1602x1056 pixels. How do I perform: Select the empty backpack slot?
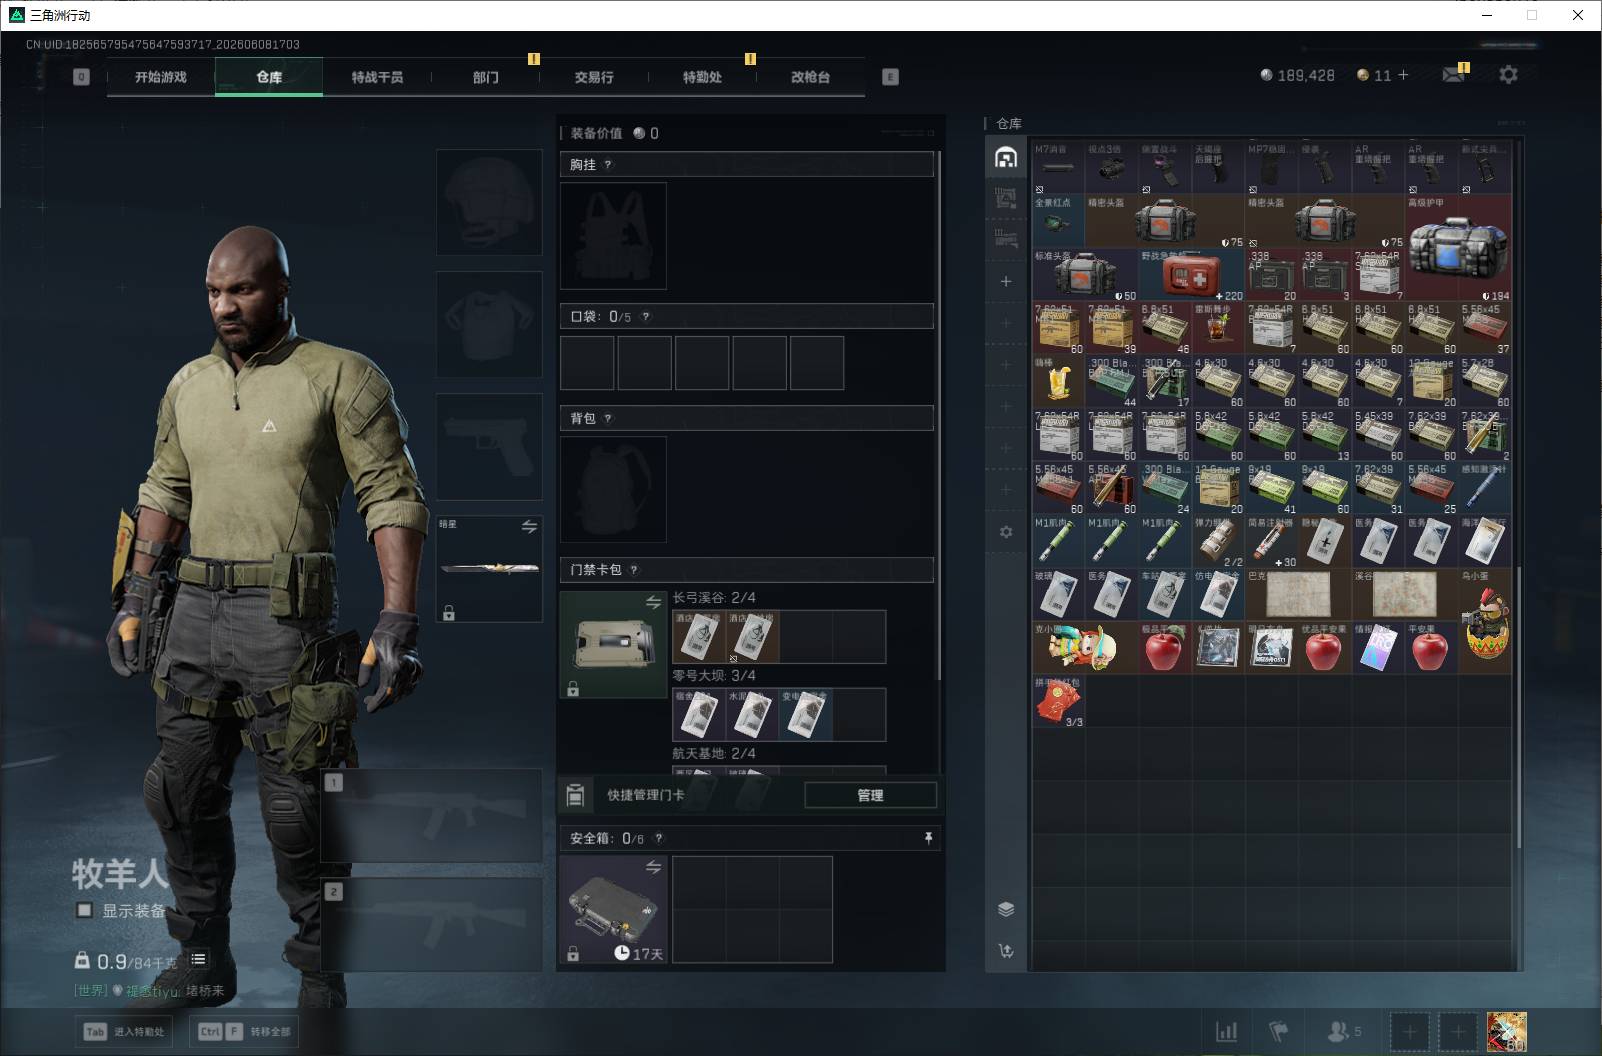[613, 489]
